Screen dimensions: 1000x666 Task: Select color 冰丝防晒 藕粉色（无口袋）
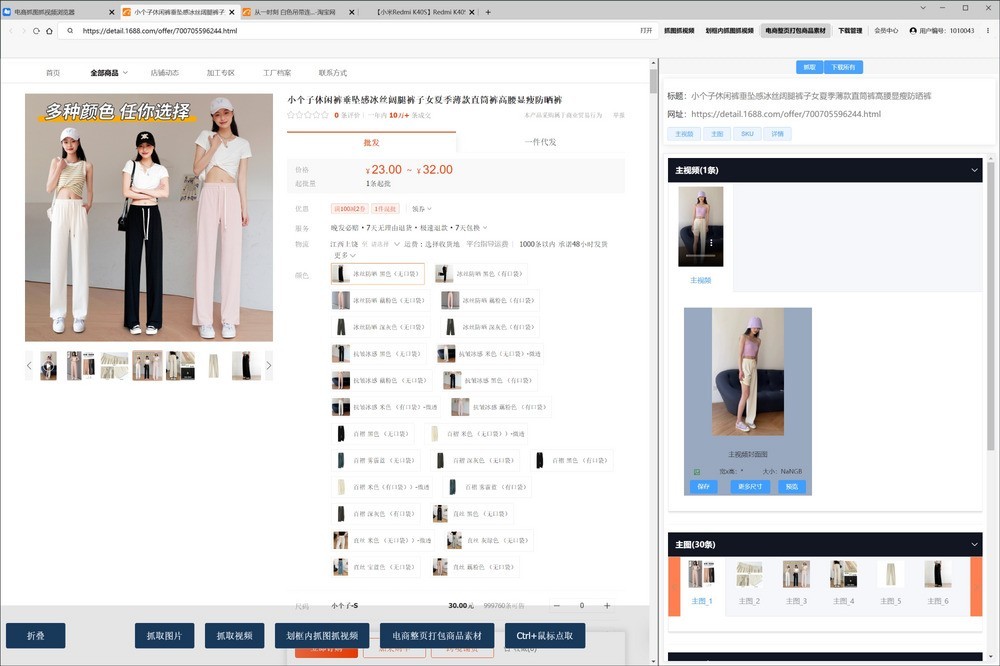[x=378, y=300]
